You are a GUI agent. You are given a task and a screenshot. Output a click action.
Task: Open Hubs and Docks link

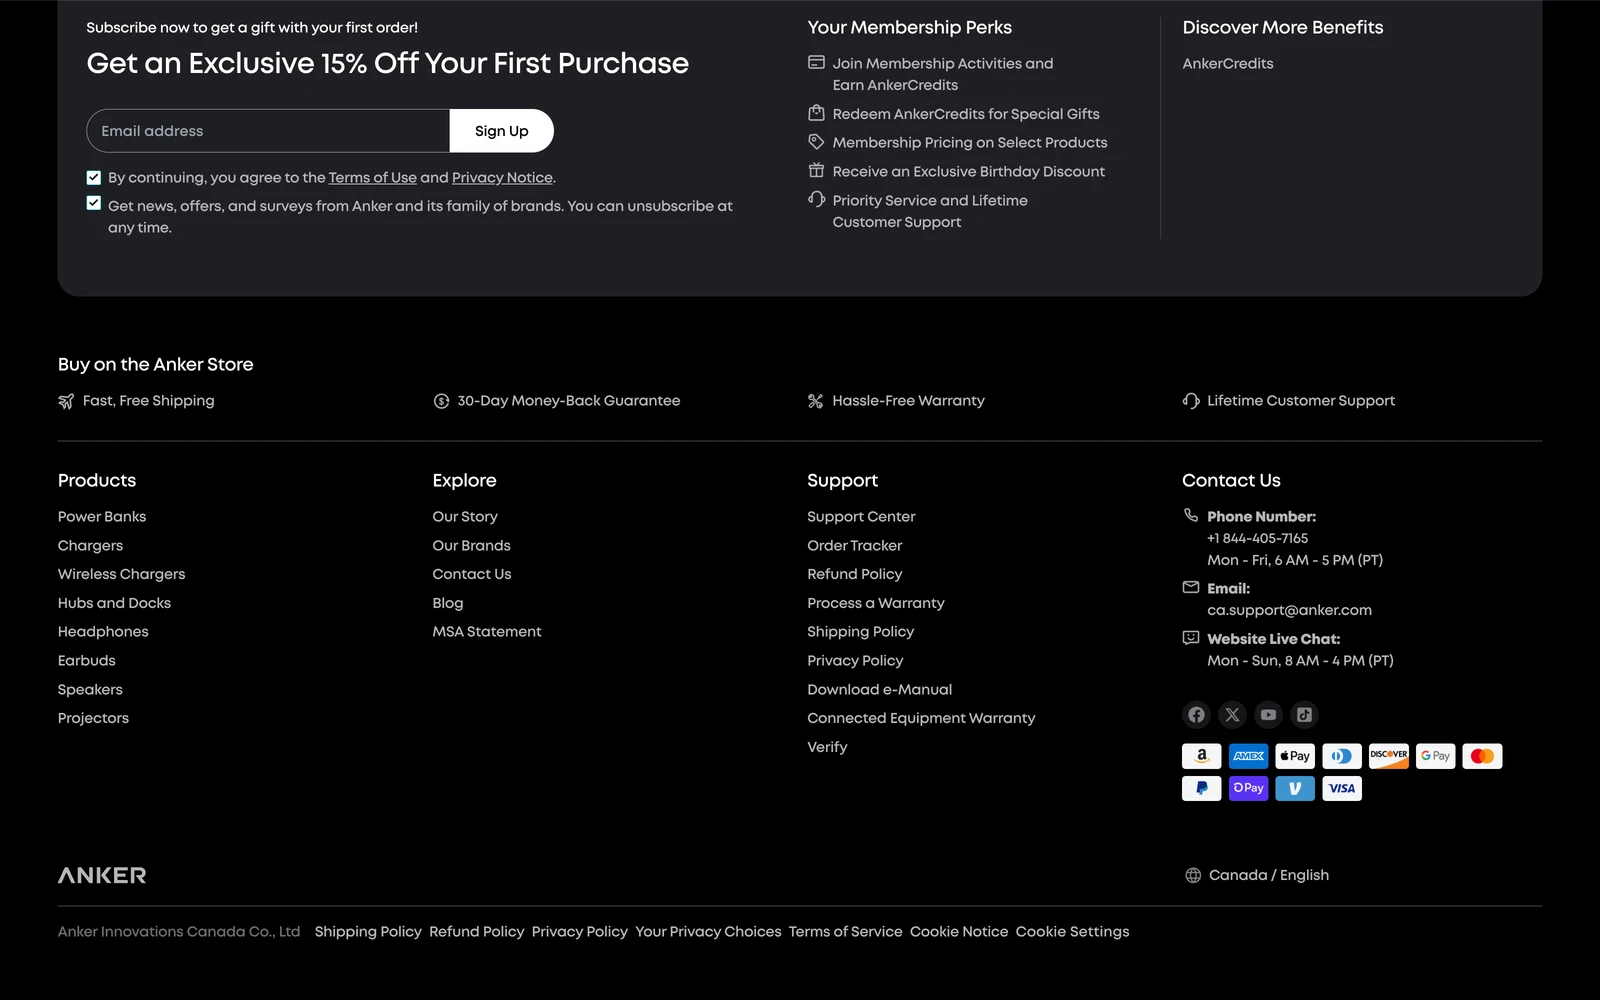click(x=114, y=603)
